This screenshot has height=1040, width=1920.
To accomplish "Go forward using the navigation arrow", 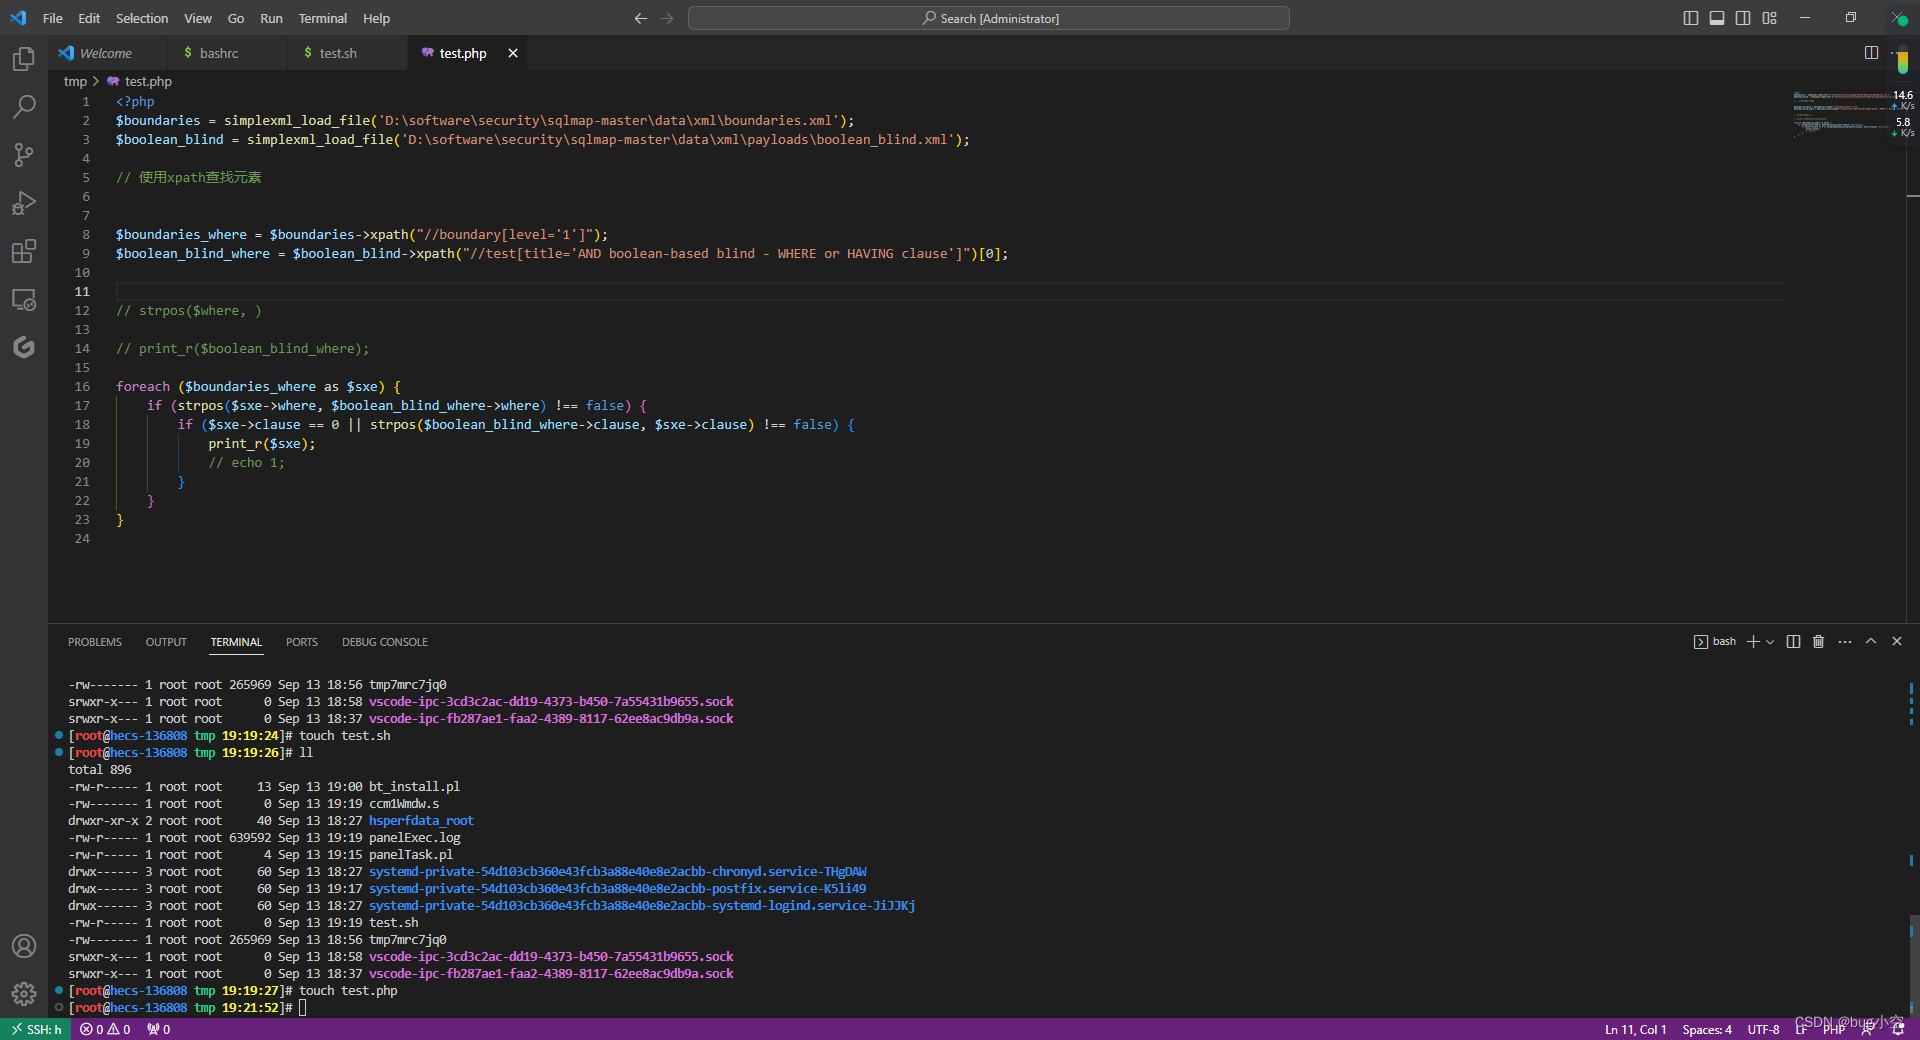I will click(667, 18).
